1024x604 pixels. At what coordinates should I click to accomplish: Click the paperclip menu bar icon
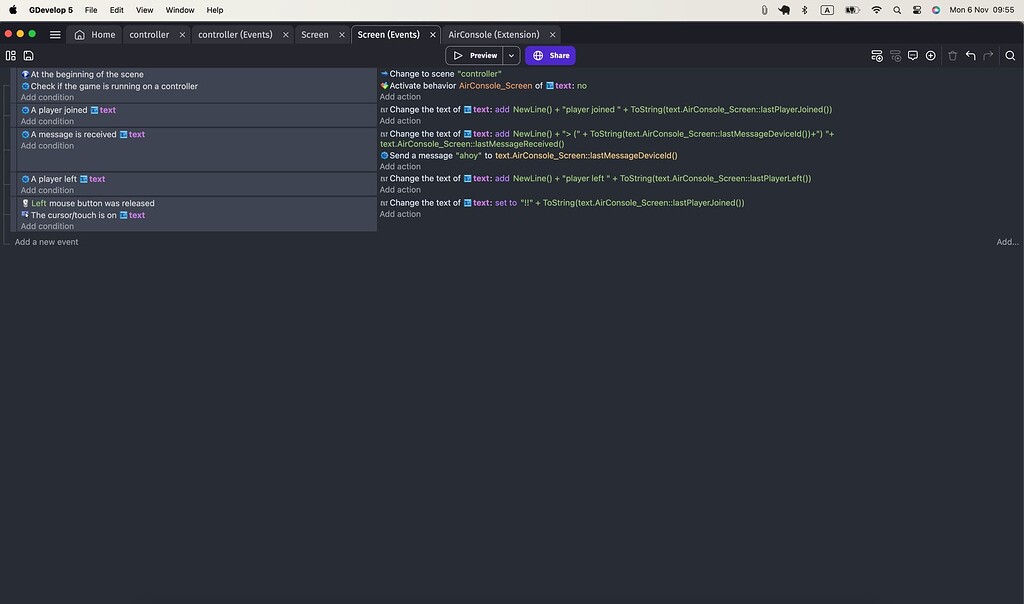pyautogui.click(x=764, y=10)
